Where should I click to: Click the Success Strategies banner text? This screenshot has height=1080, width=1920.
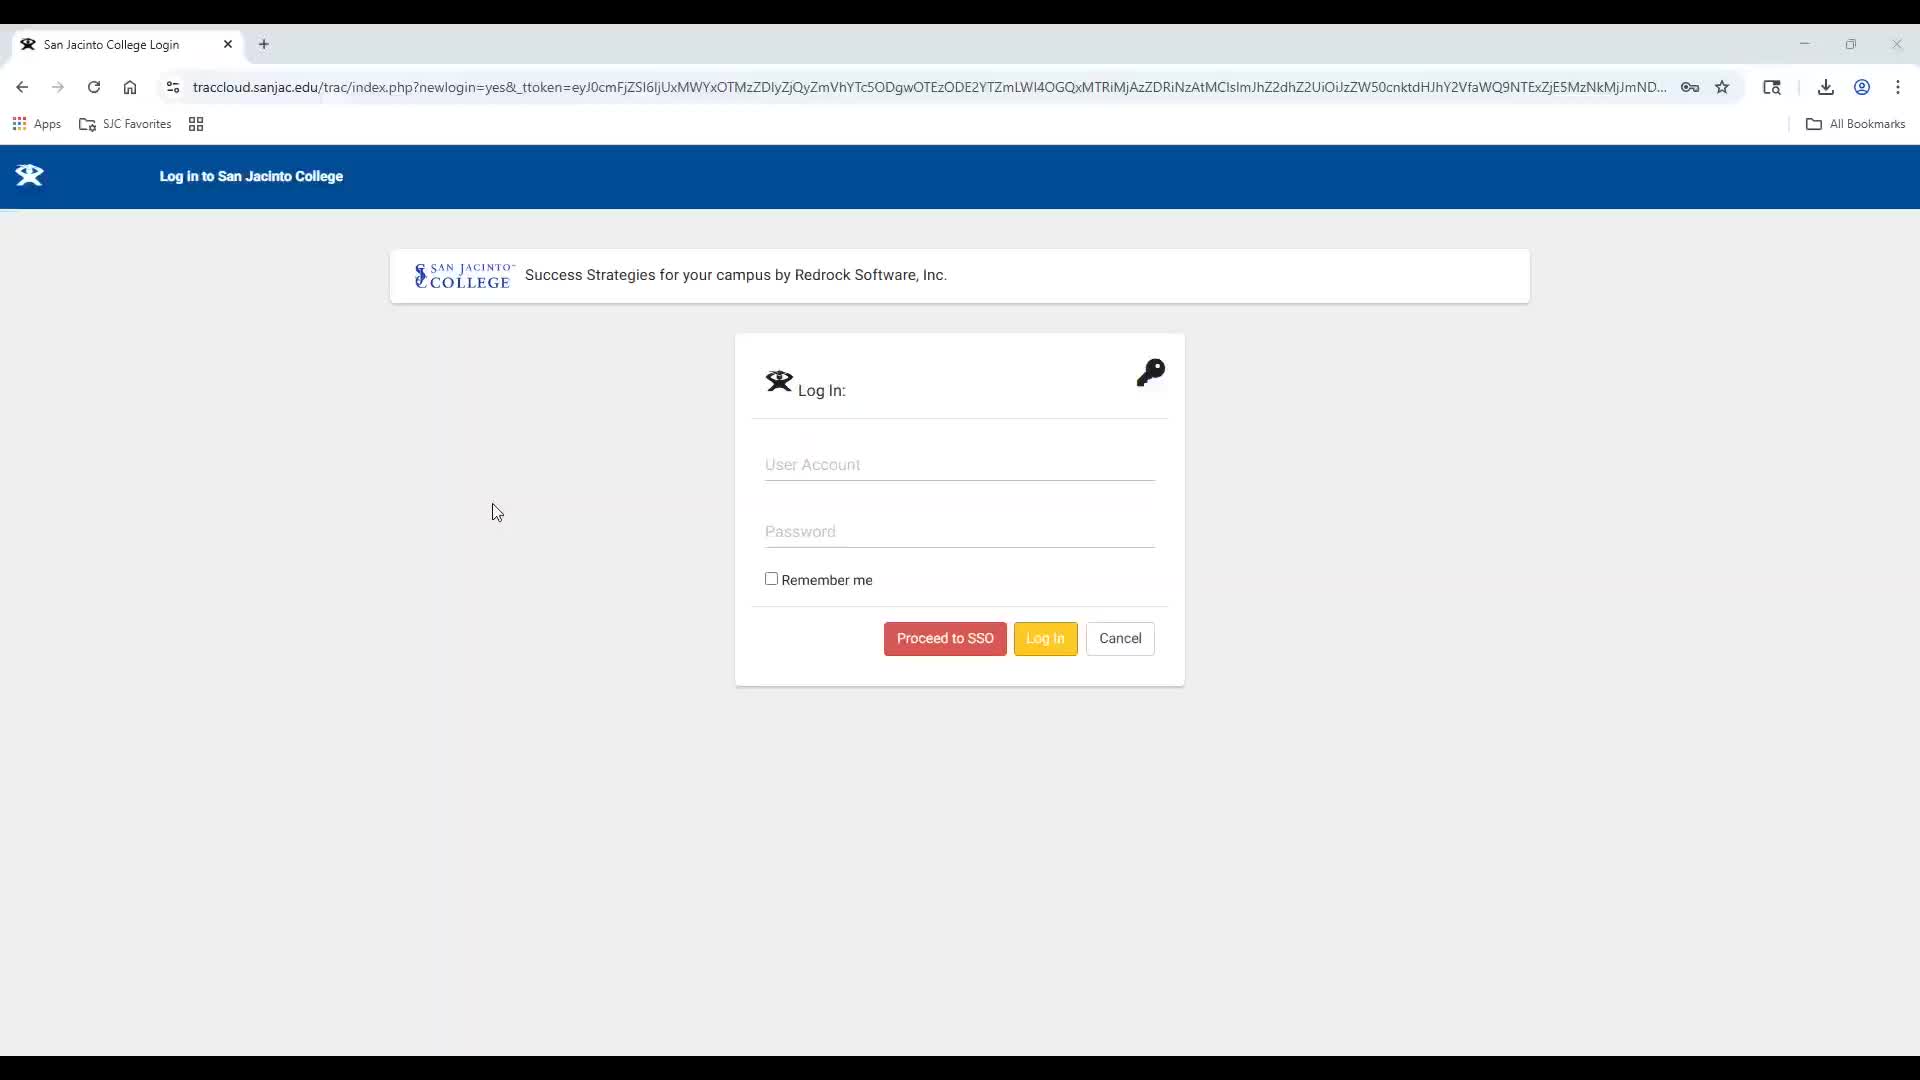[736, 275]
